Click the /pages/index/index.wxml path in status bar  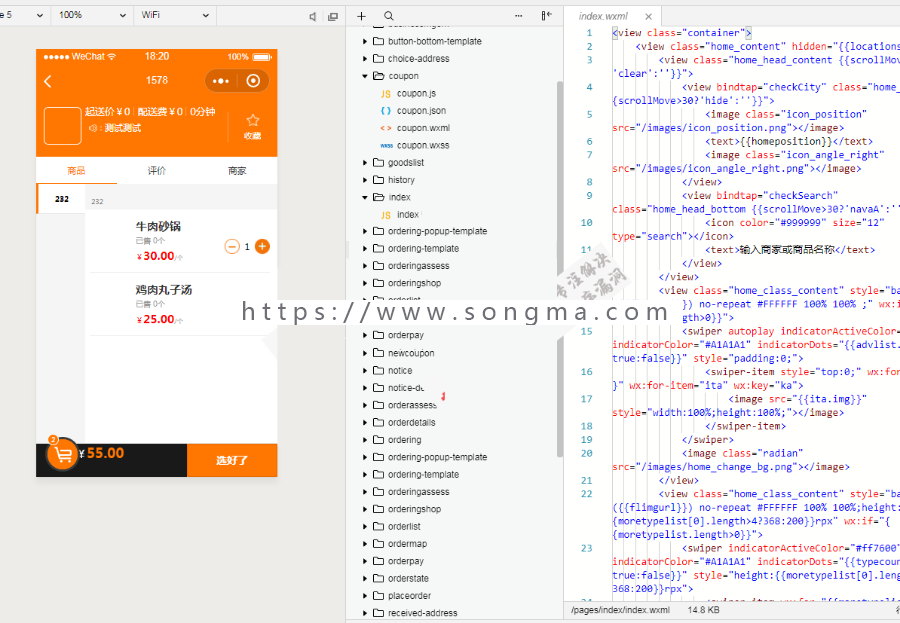(x=620, y=610)
